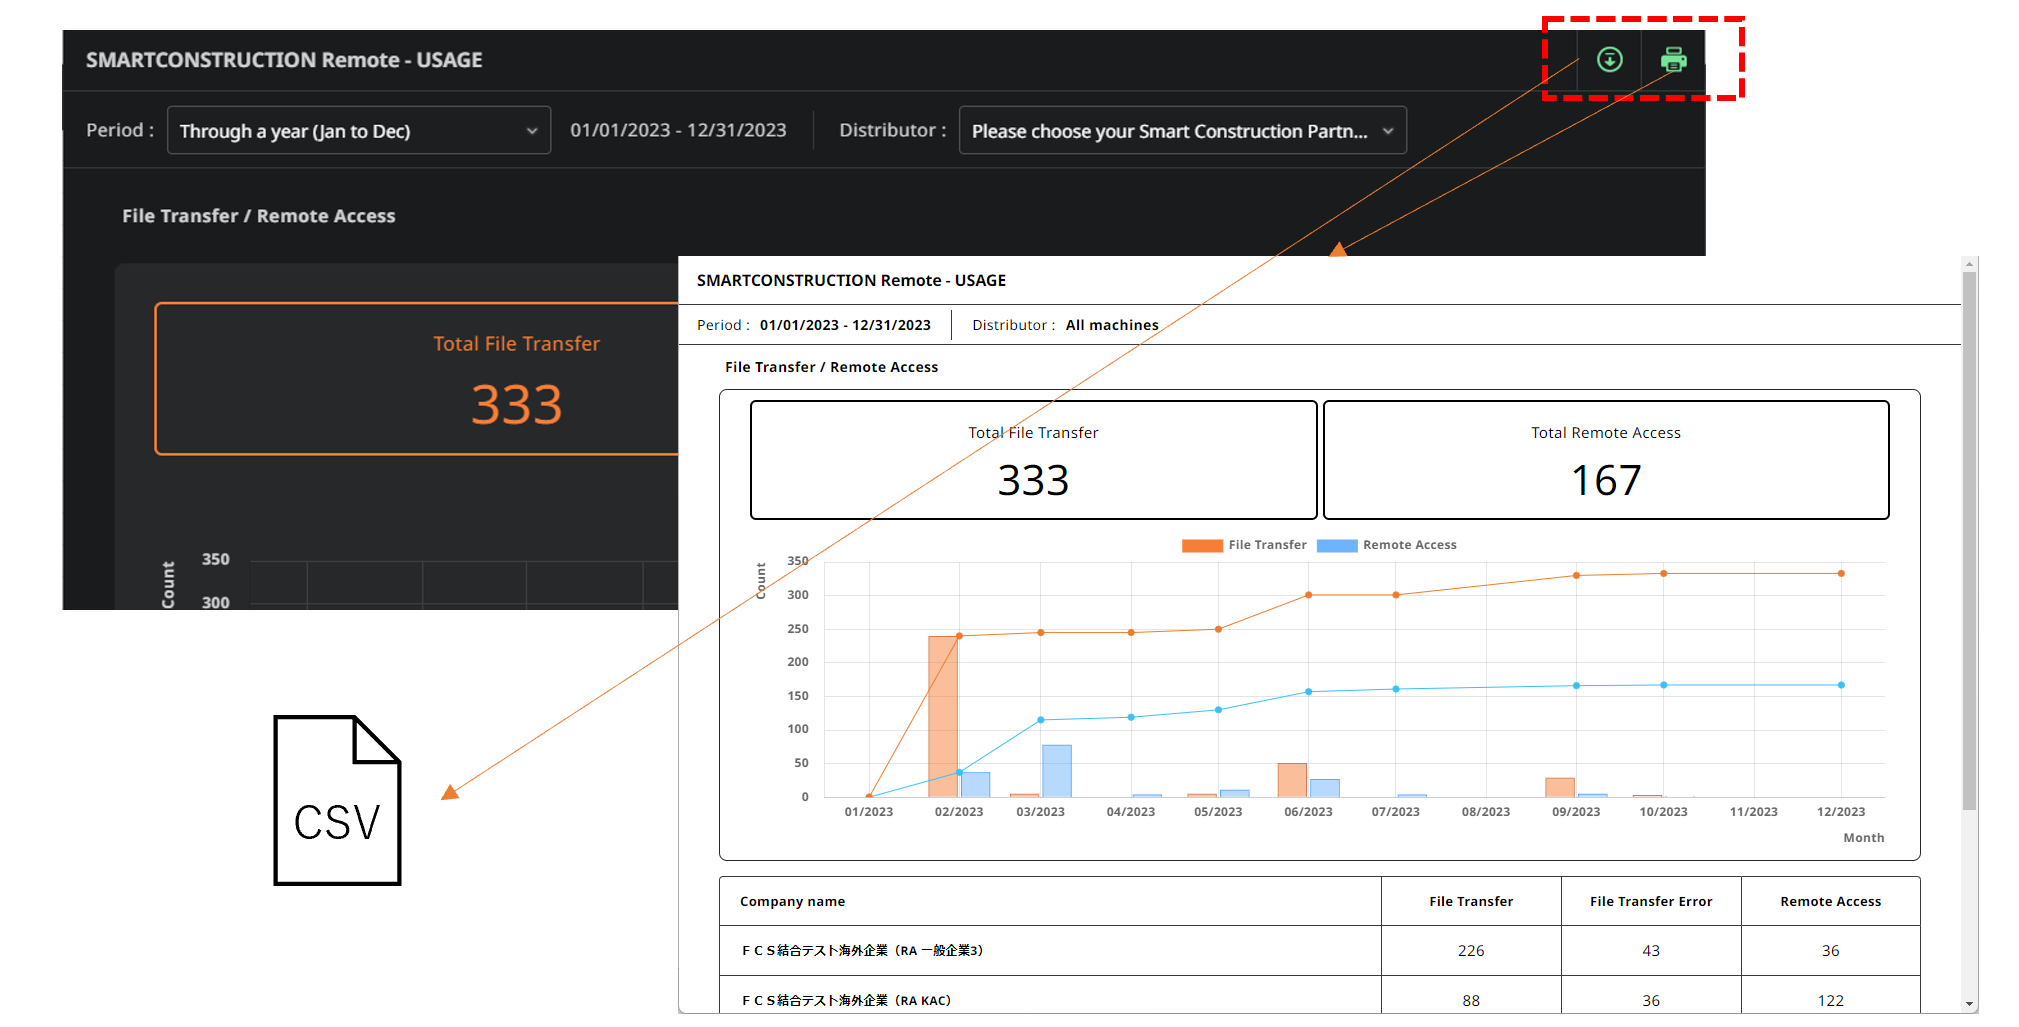Click the Remote Access legend blue swatch

tap(1337, 545)
